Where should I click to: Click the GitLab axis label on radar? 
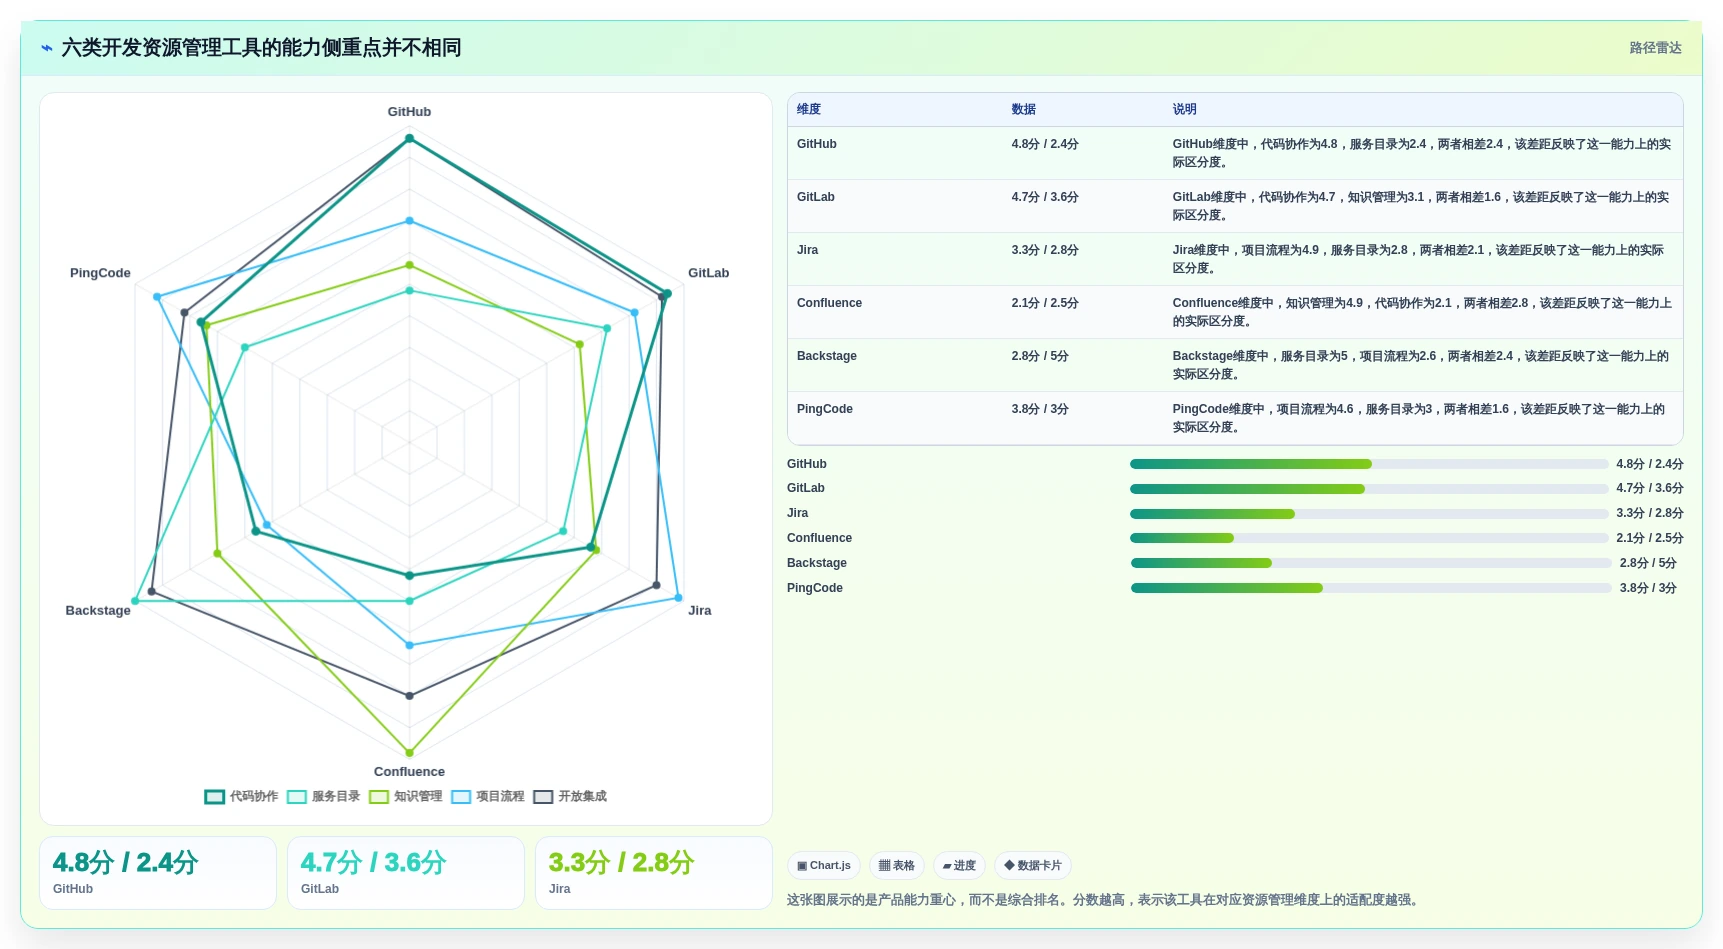click(708, 273)
